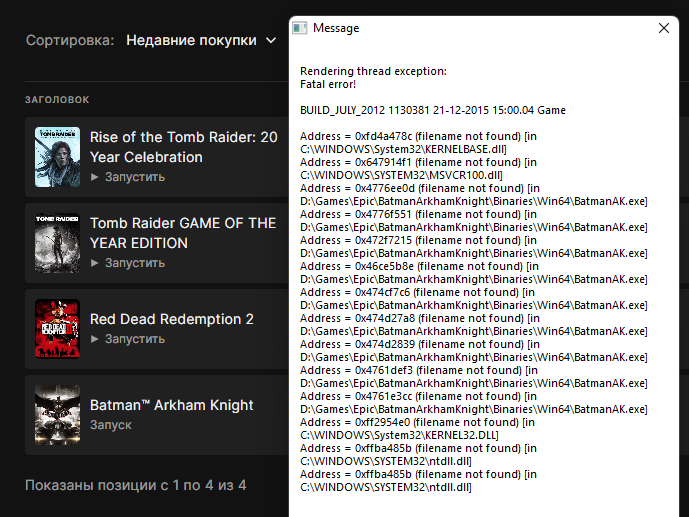The width and height of the screenshot is (689, 517).
Task: Click the Rendering thread exception line
Action: point(374,71)
